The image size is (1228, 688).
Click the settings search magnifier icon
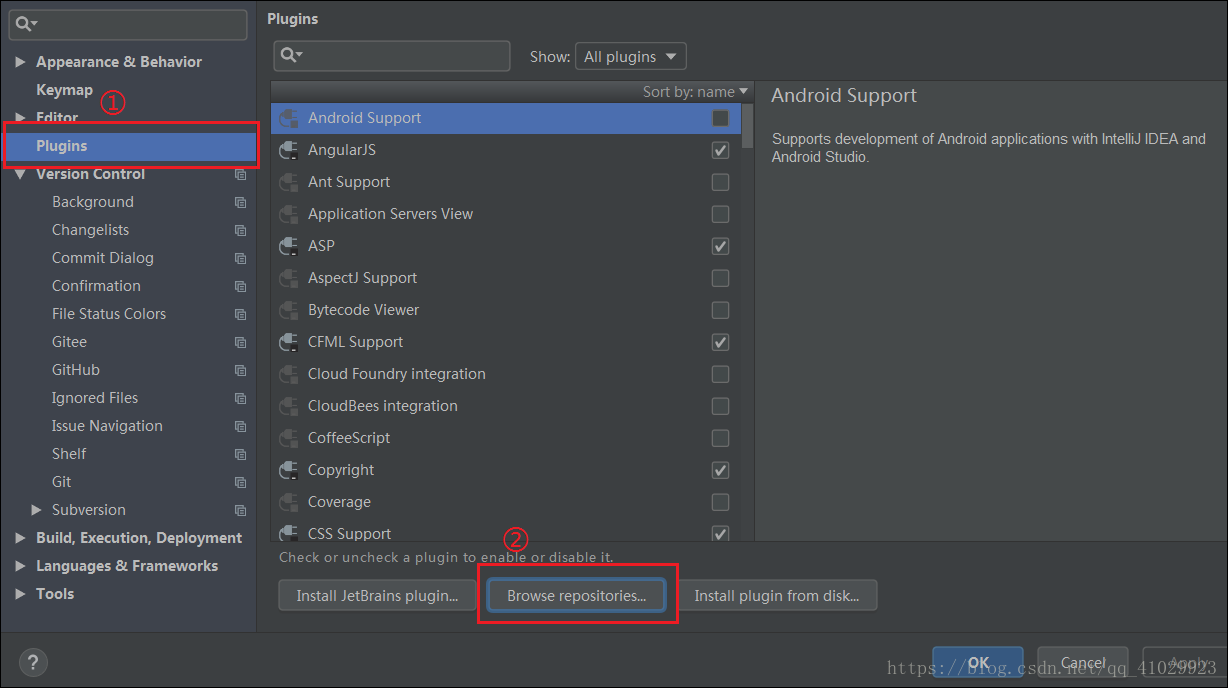coord(26,24)
